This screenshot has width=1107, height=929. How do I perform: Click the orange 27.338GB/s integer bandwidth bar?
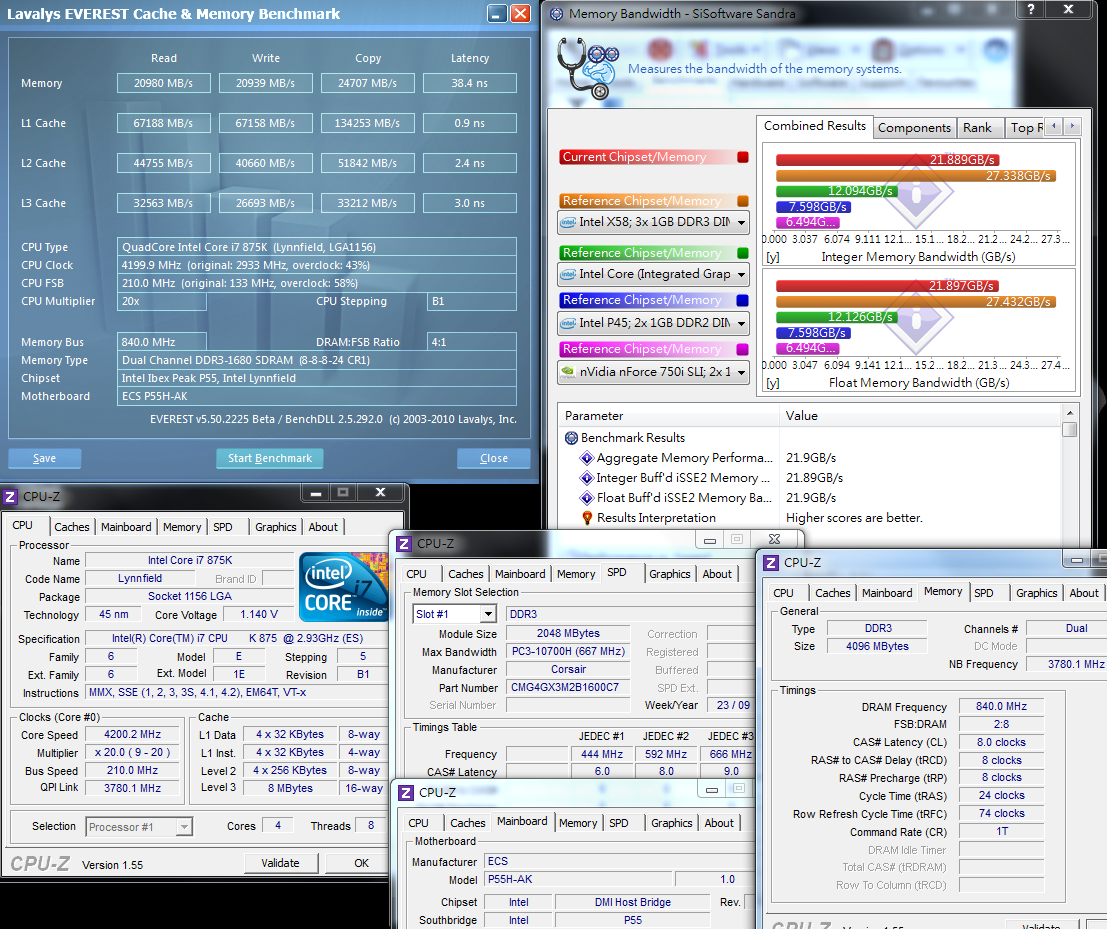pyautogui.click(x=916, y=176)
